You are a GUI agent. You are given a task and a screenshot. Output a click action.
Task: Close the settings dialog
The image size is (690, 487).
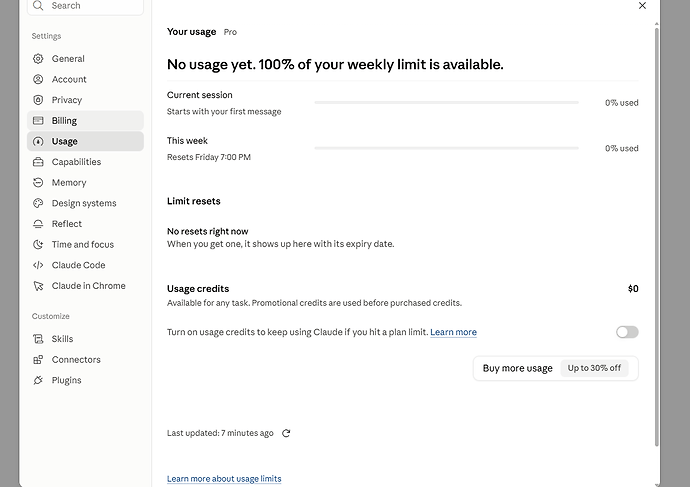[x=642, y=5]
